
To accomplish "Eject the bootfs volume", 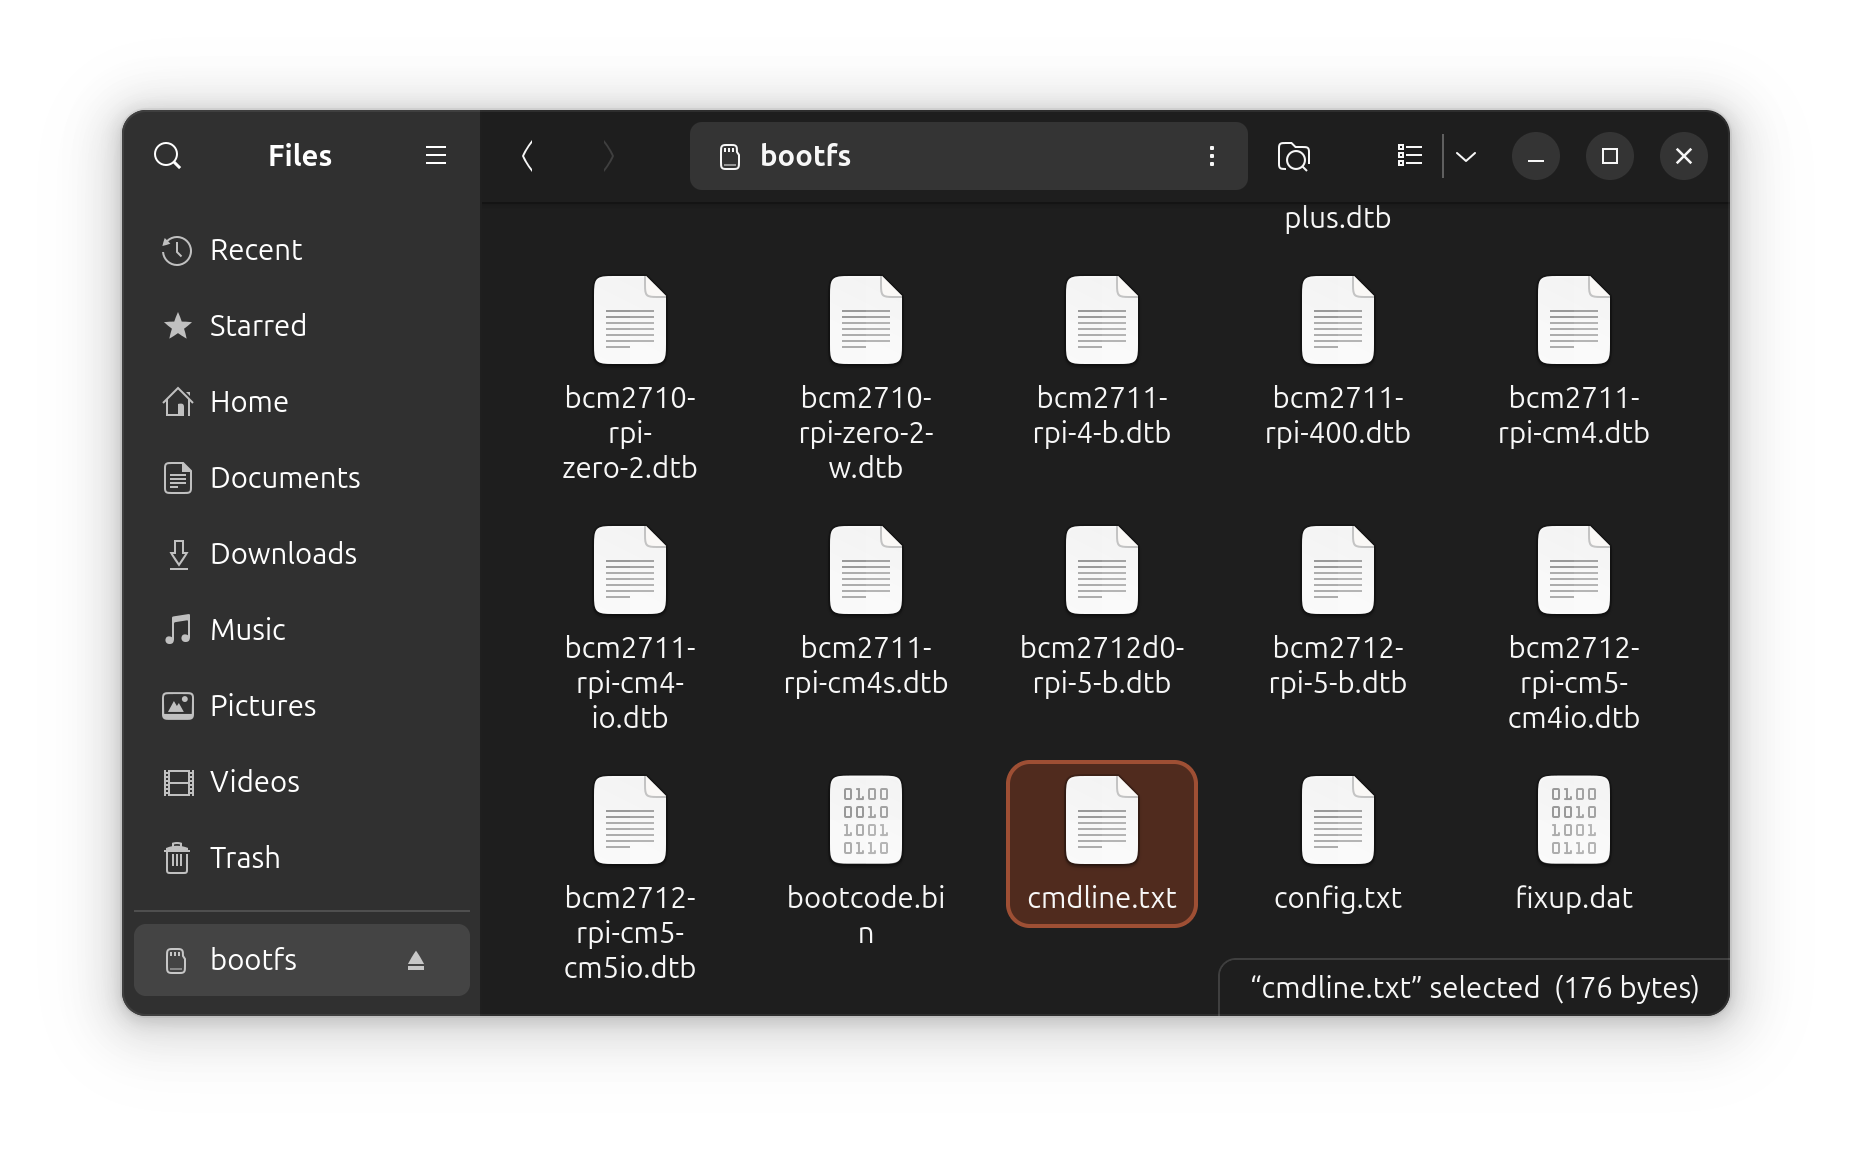I will (416, 961).
